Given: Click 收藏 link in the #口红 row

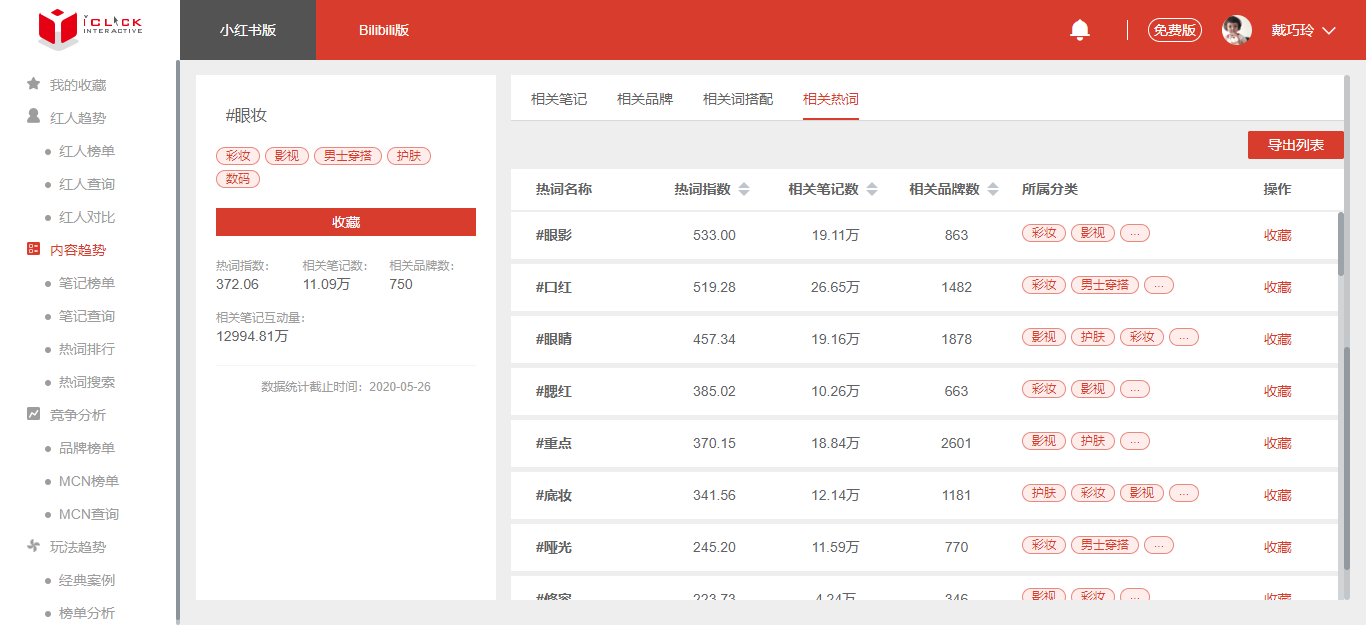Looking at the screenshot, I should [x=1278, y=287].
